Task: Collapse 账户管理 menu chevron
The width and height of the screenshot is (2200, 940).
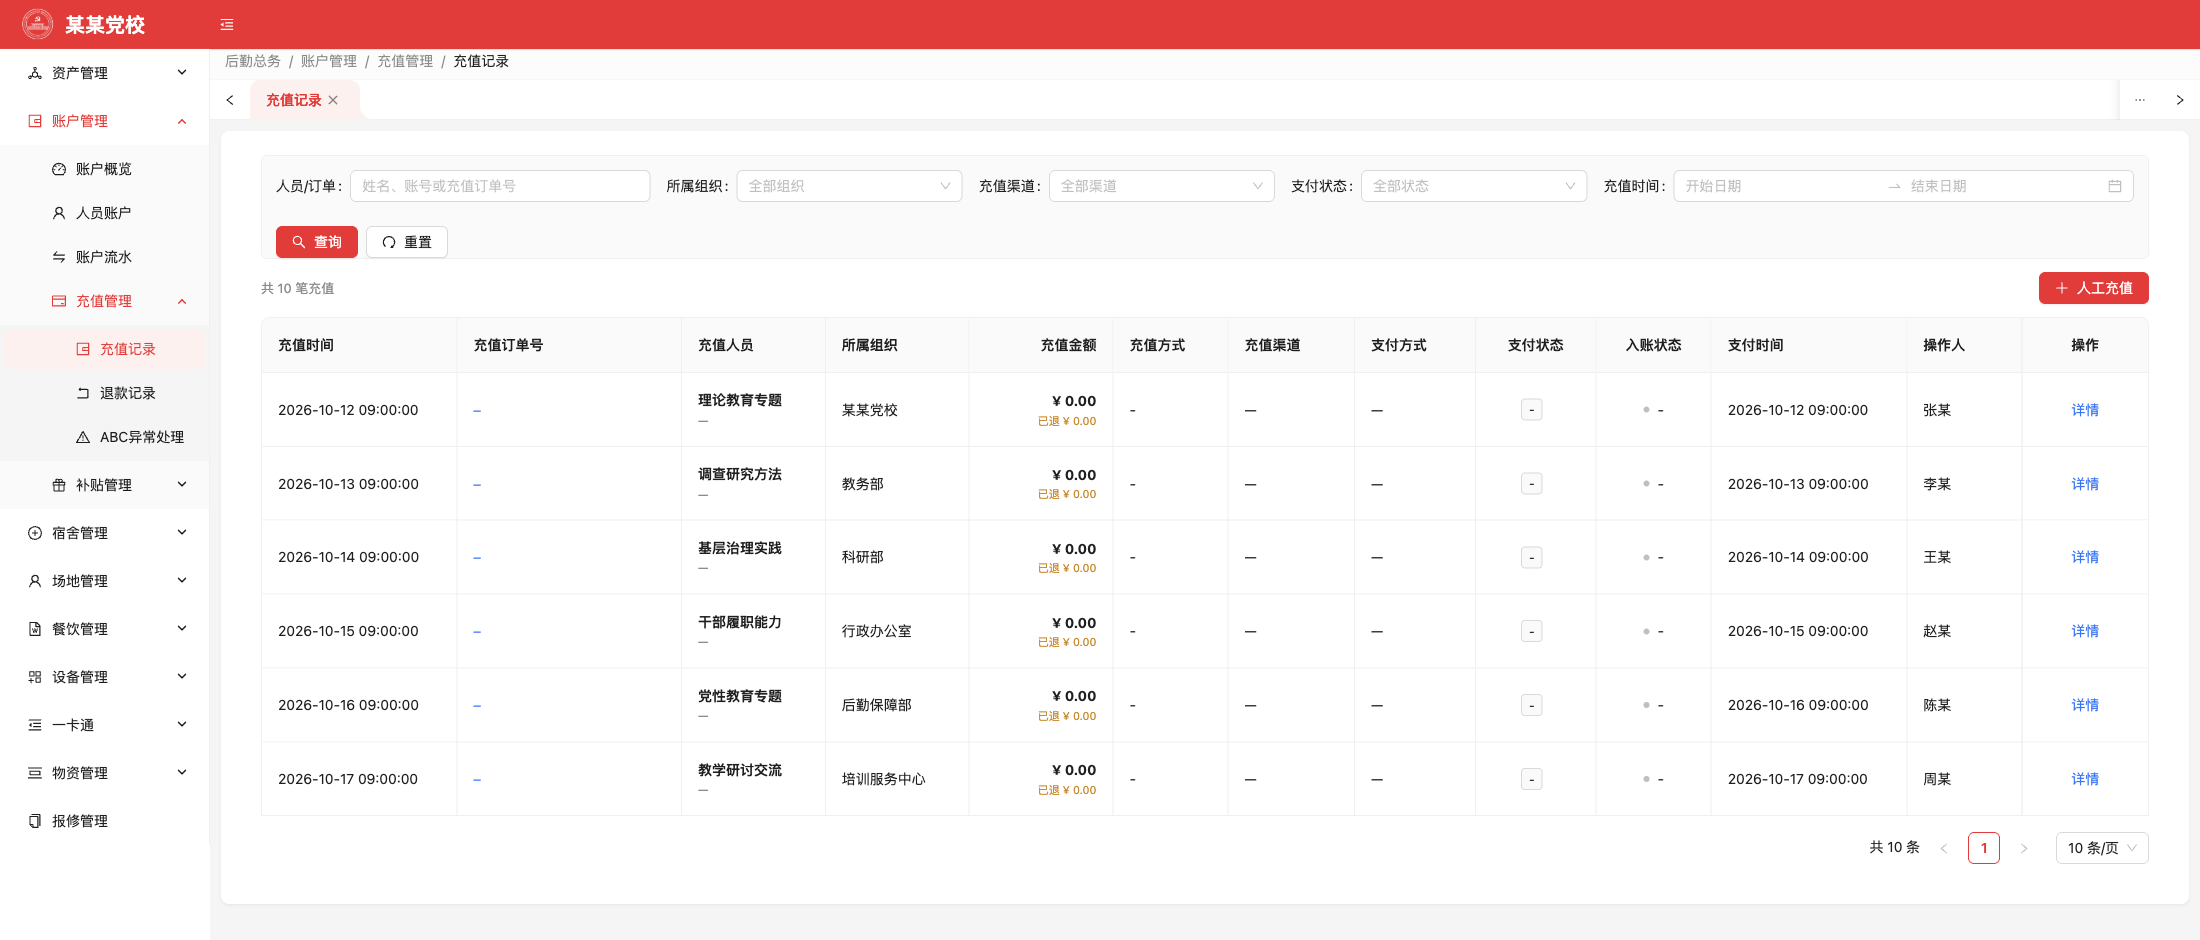Action: (182, 121)
